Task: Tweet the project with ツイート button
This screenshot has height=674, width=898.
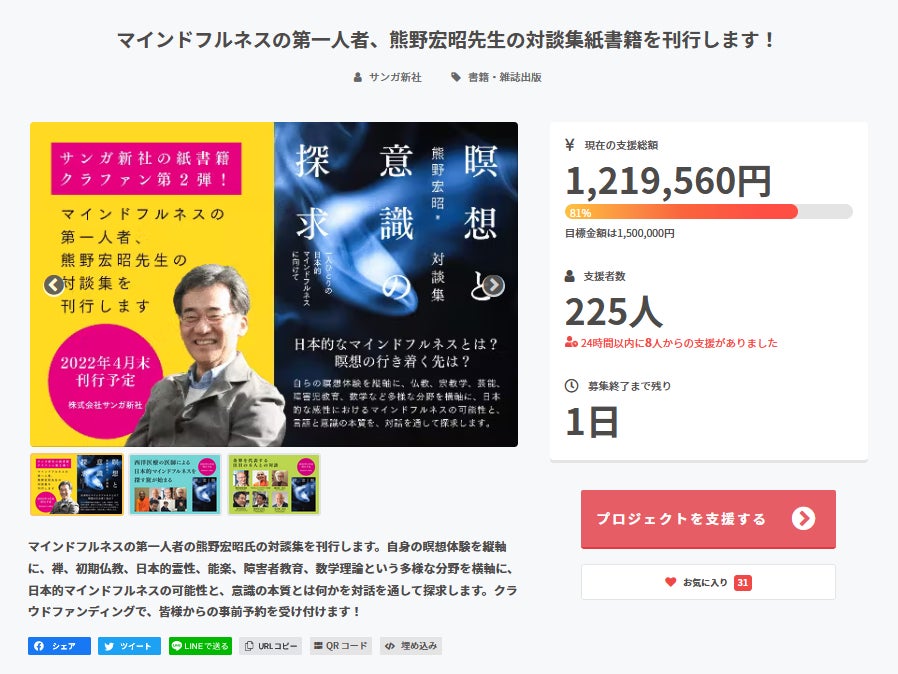Action: point(129,646)
